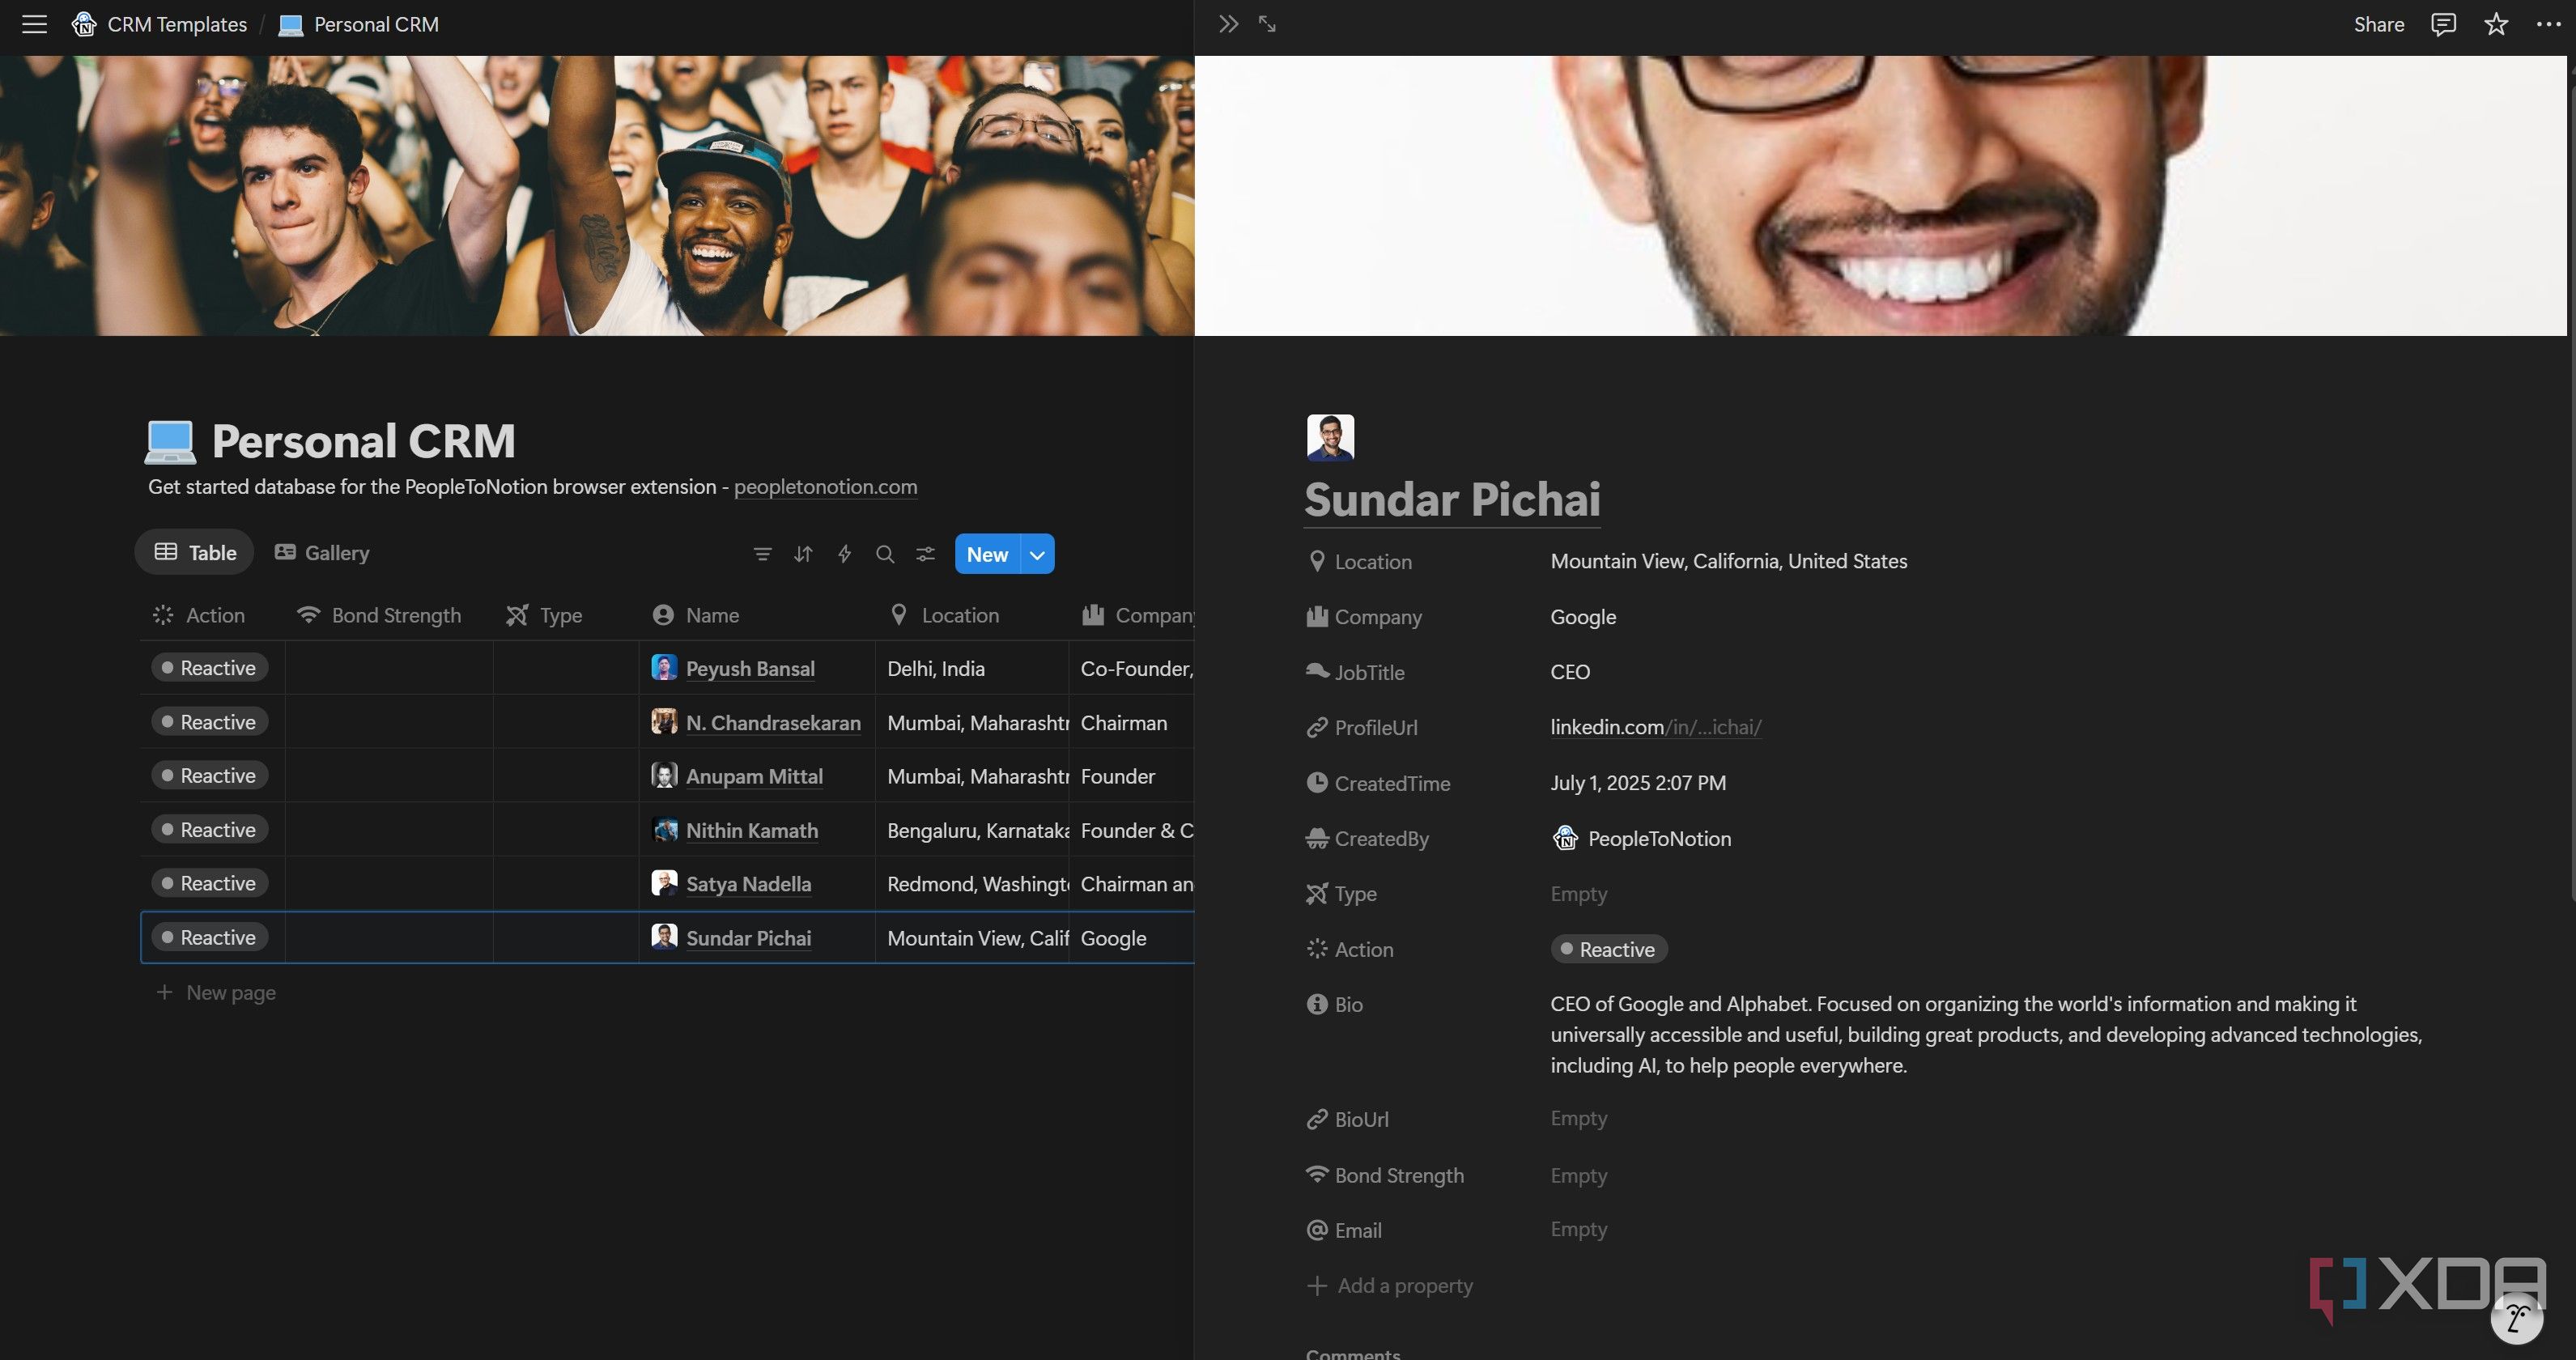Click the sort icon in database toolbar
Viewport: 2576px width, 1360px height.
803,554
